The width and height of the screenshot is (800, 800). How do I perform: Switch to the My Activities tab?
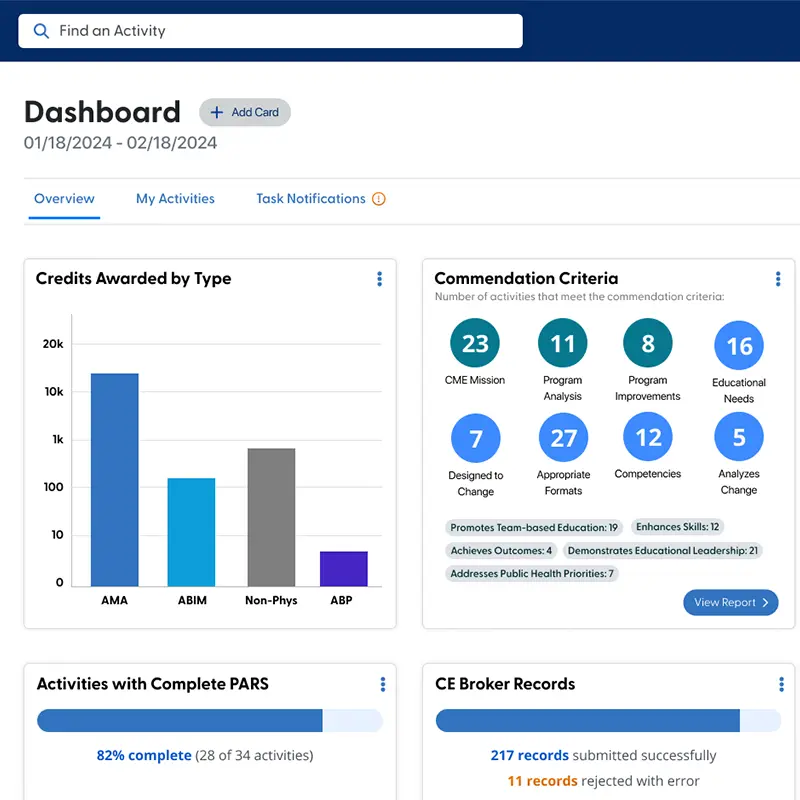tap(175, 199)
